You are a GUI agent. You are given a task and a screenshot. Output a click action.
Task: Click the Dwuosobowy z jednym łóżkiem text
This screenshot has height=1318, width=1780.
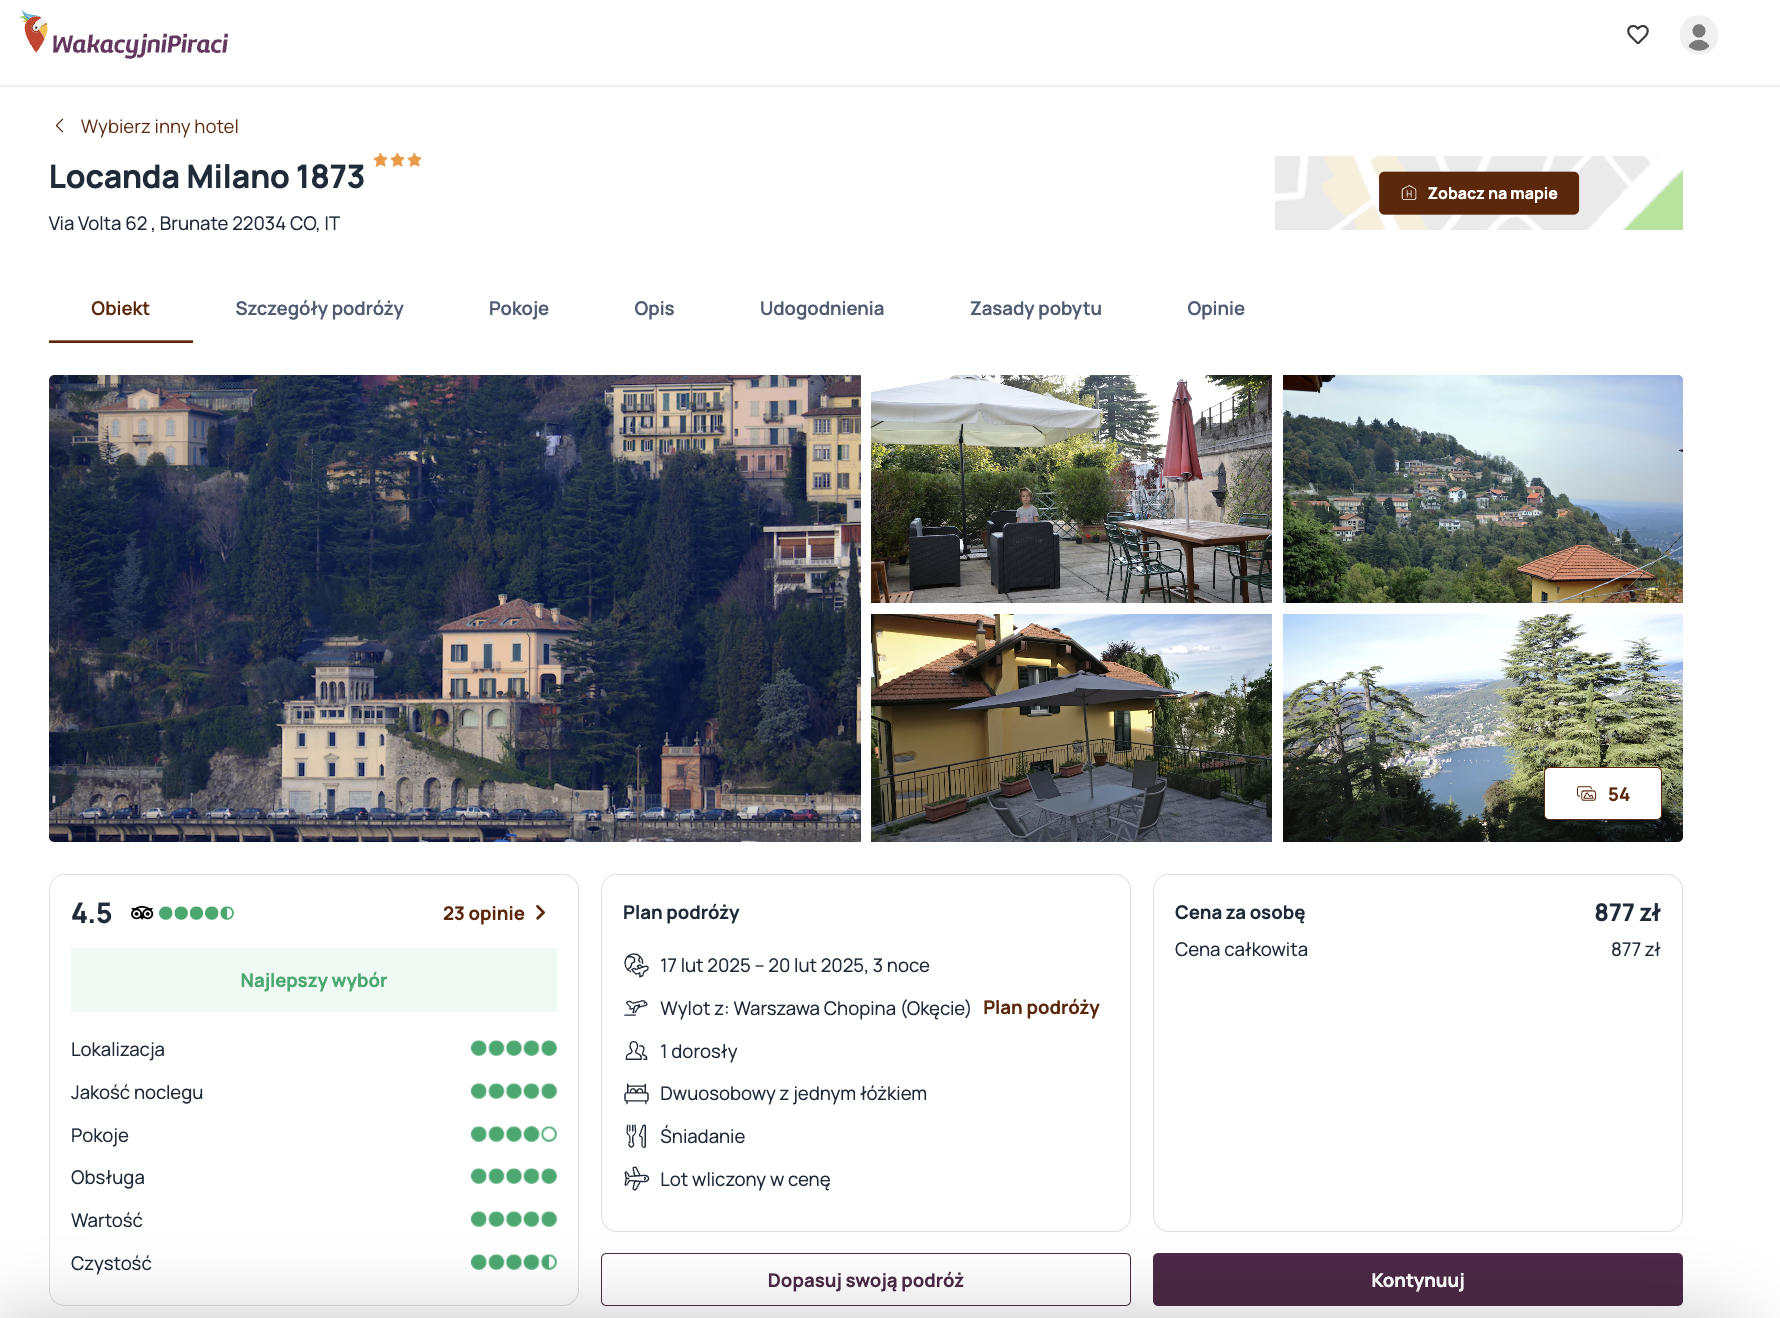pyautogui.click(x=794, y=1093)
